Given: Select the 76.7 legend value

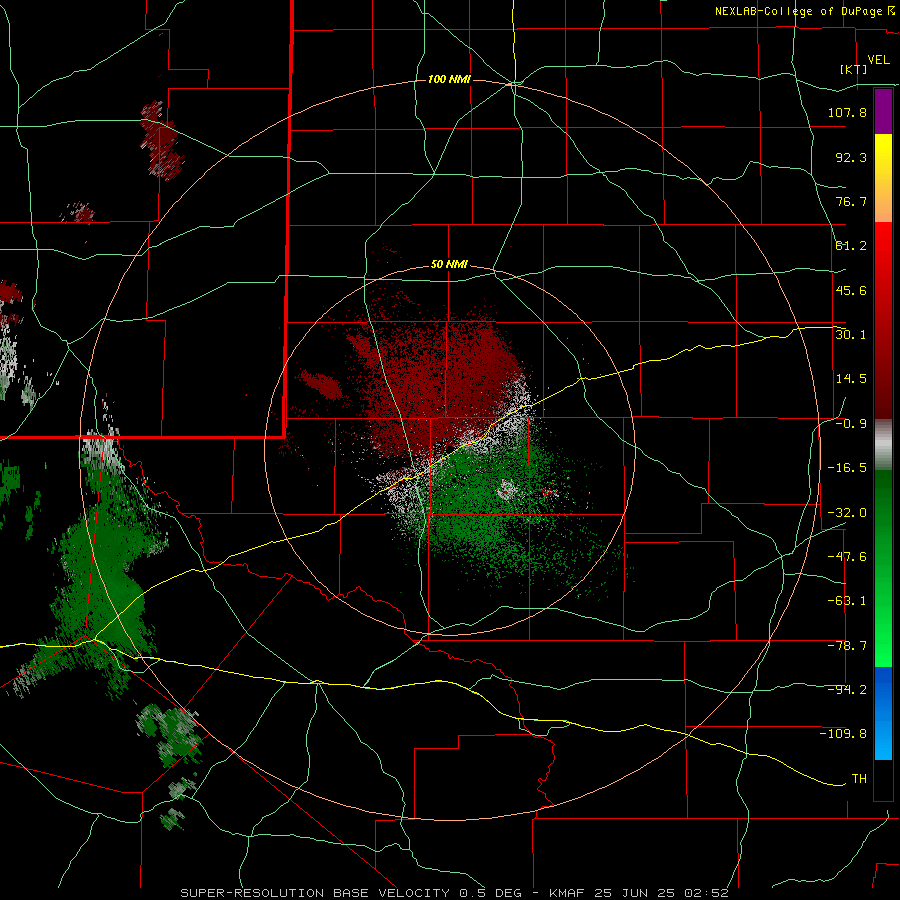Looking at the screenshot, I should point(851,201).
